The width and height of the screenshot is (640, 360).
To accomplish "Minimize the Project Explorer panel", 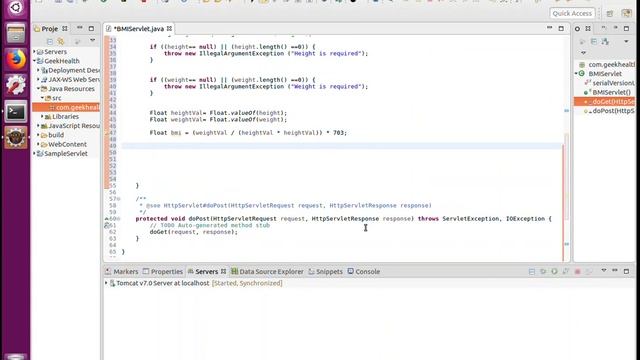I will click(80, 28).
